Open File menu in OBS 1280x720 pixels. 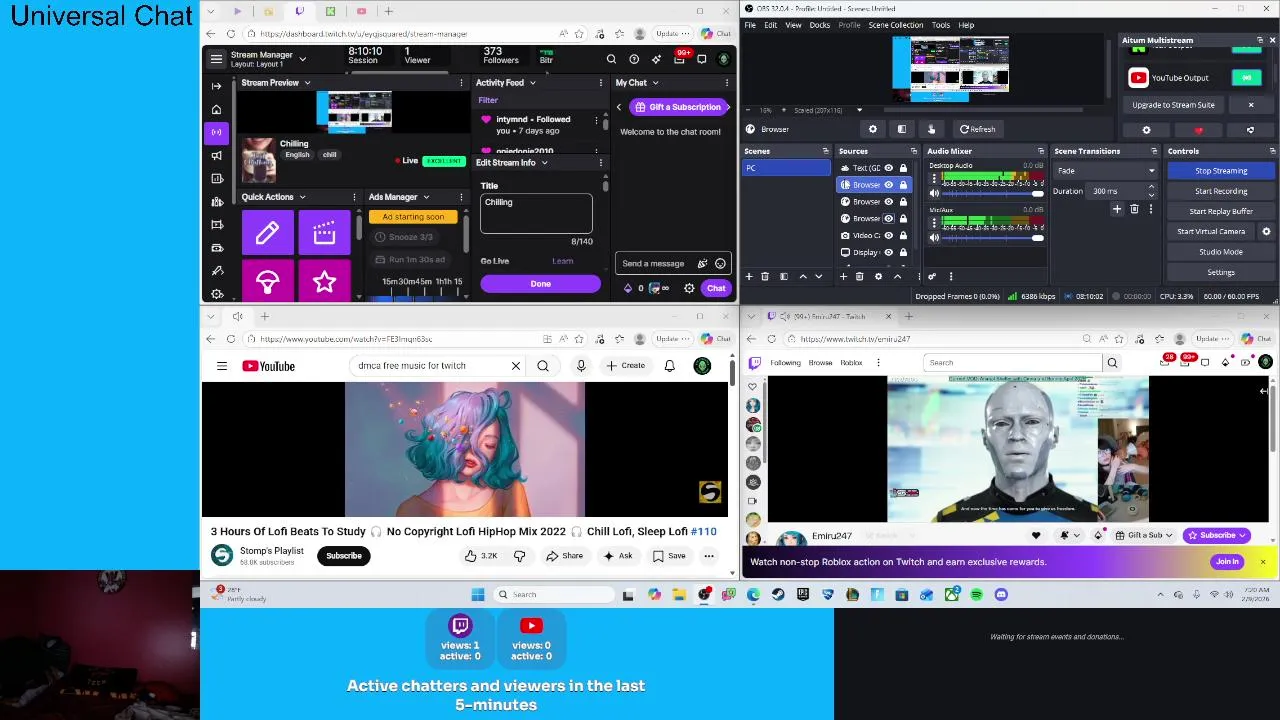tap(750, 25)
